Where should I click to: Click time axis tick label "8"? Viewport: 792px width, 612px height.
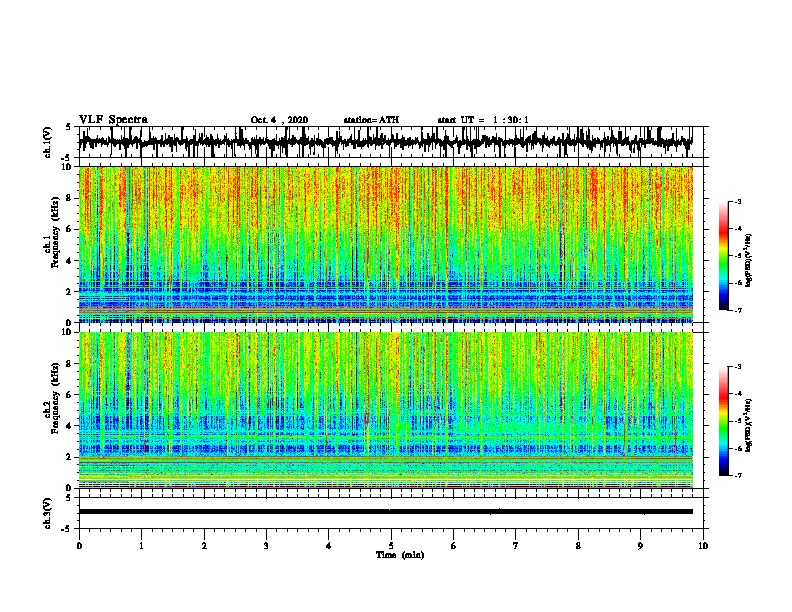(578, 546)
